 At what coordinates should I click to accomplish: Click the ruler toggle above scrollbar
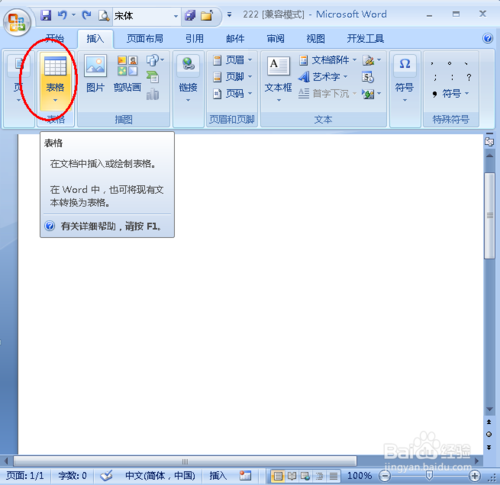click(489, 141)
